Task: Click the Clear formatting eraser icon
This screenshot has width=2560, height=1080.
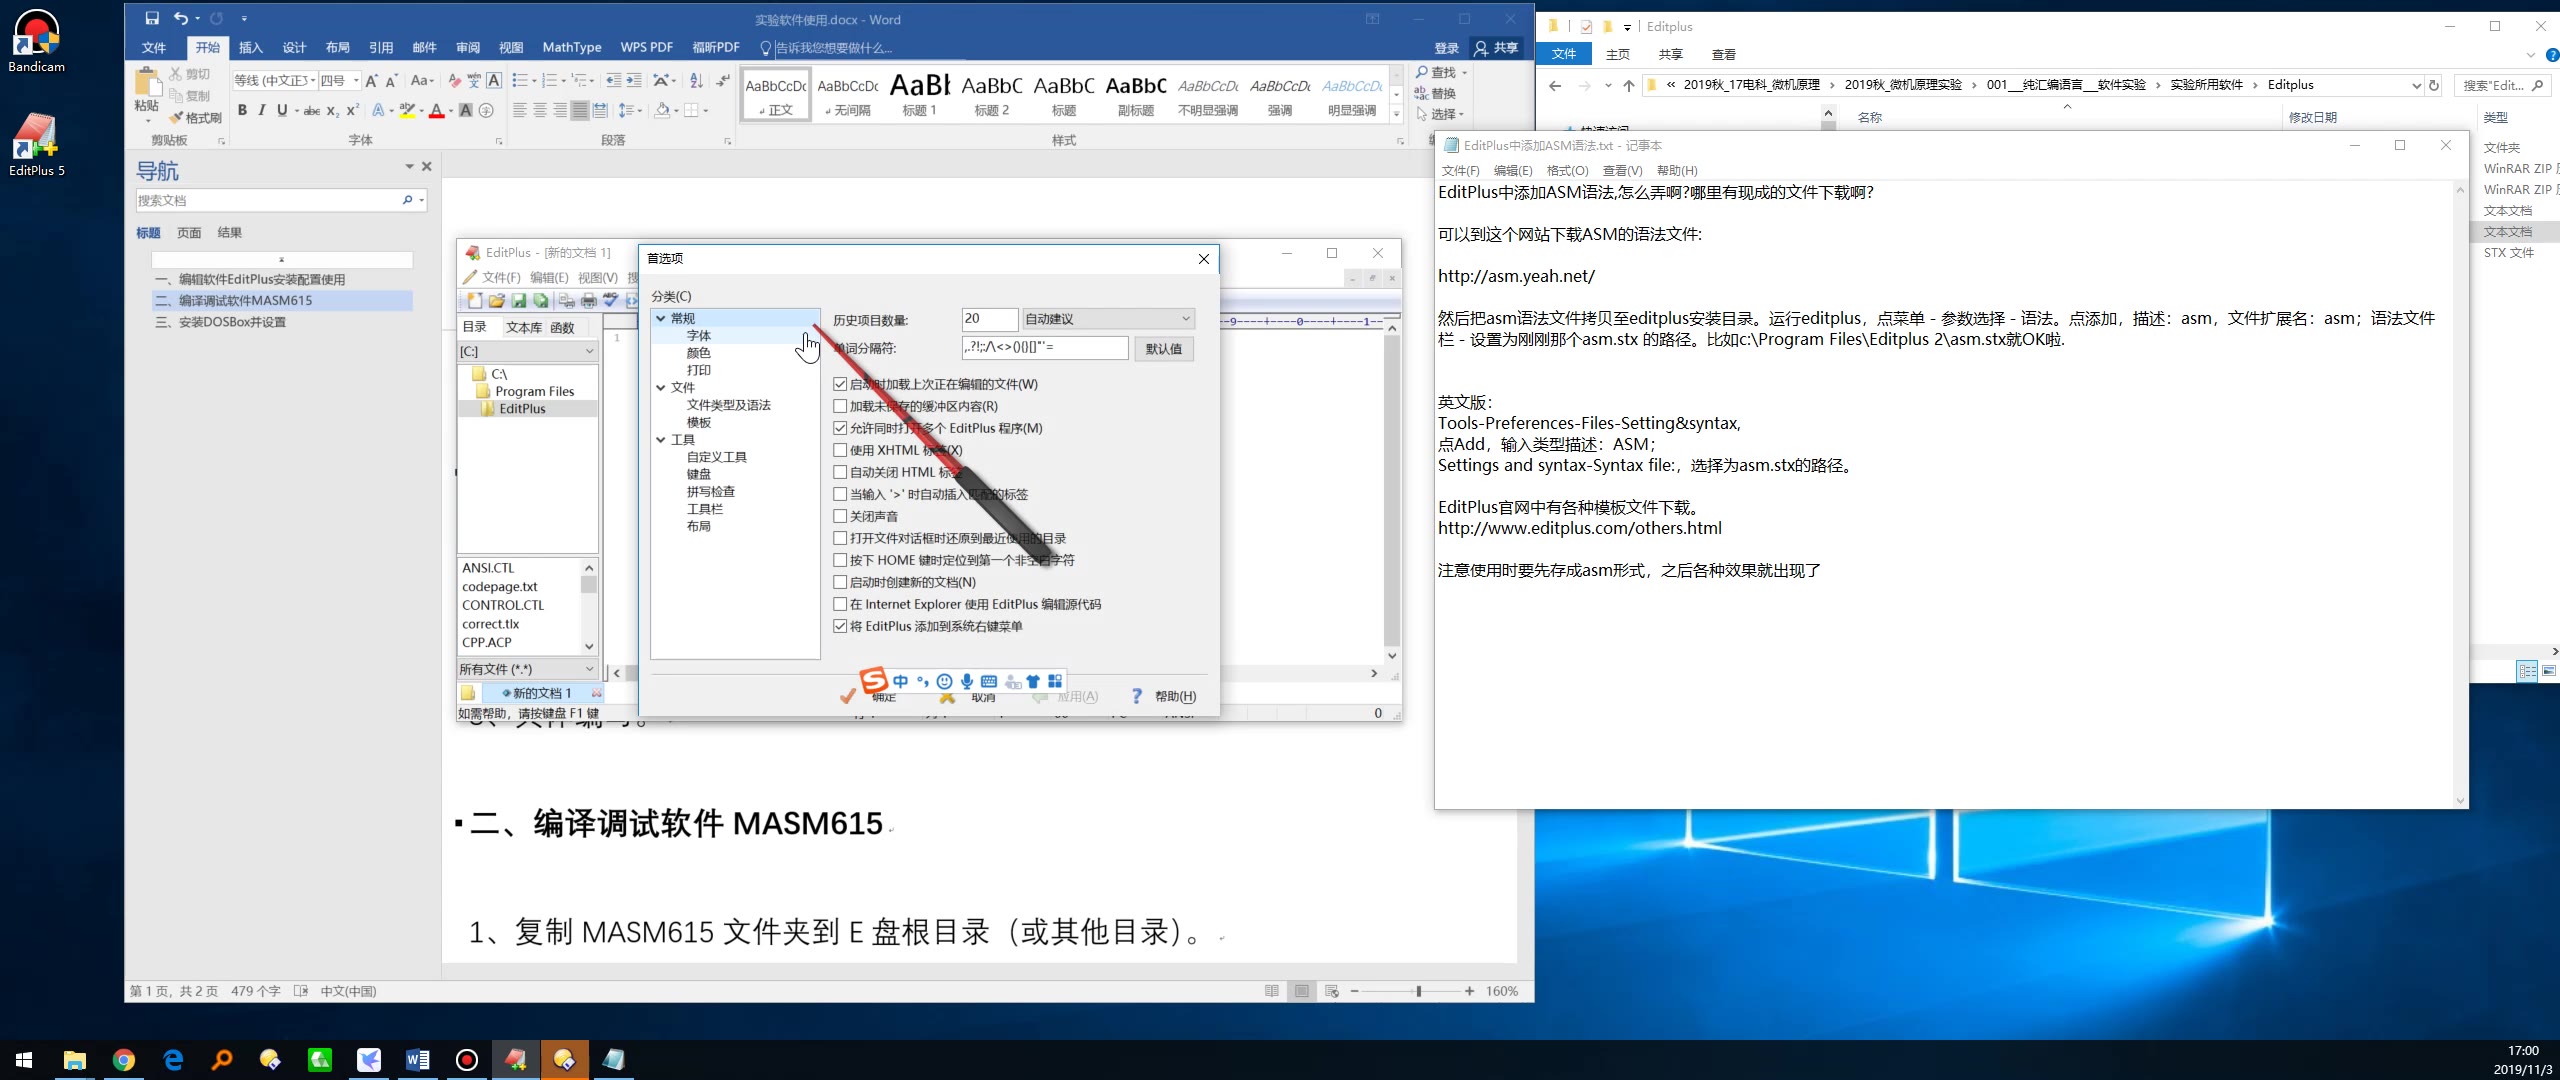Action: click(x=454, y=81)
